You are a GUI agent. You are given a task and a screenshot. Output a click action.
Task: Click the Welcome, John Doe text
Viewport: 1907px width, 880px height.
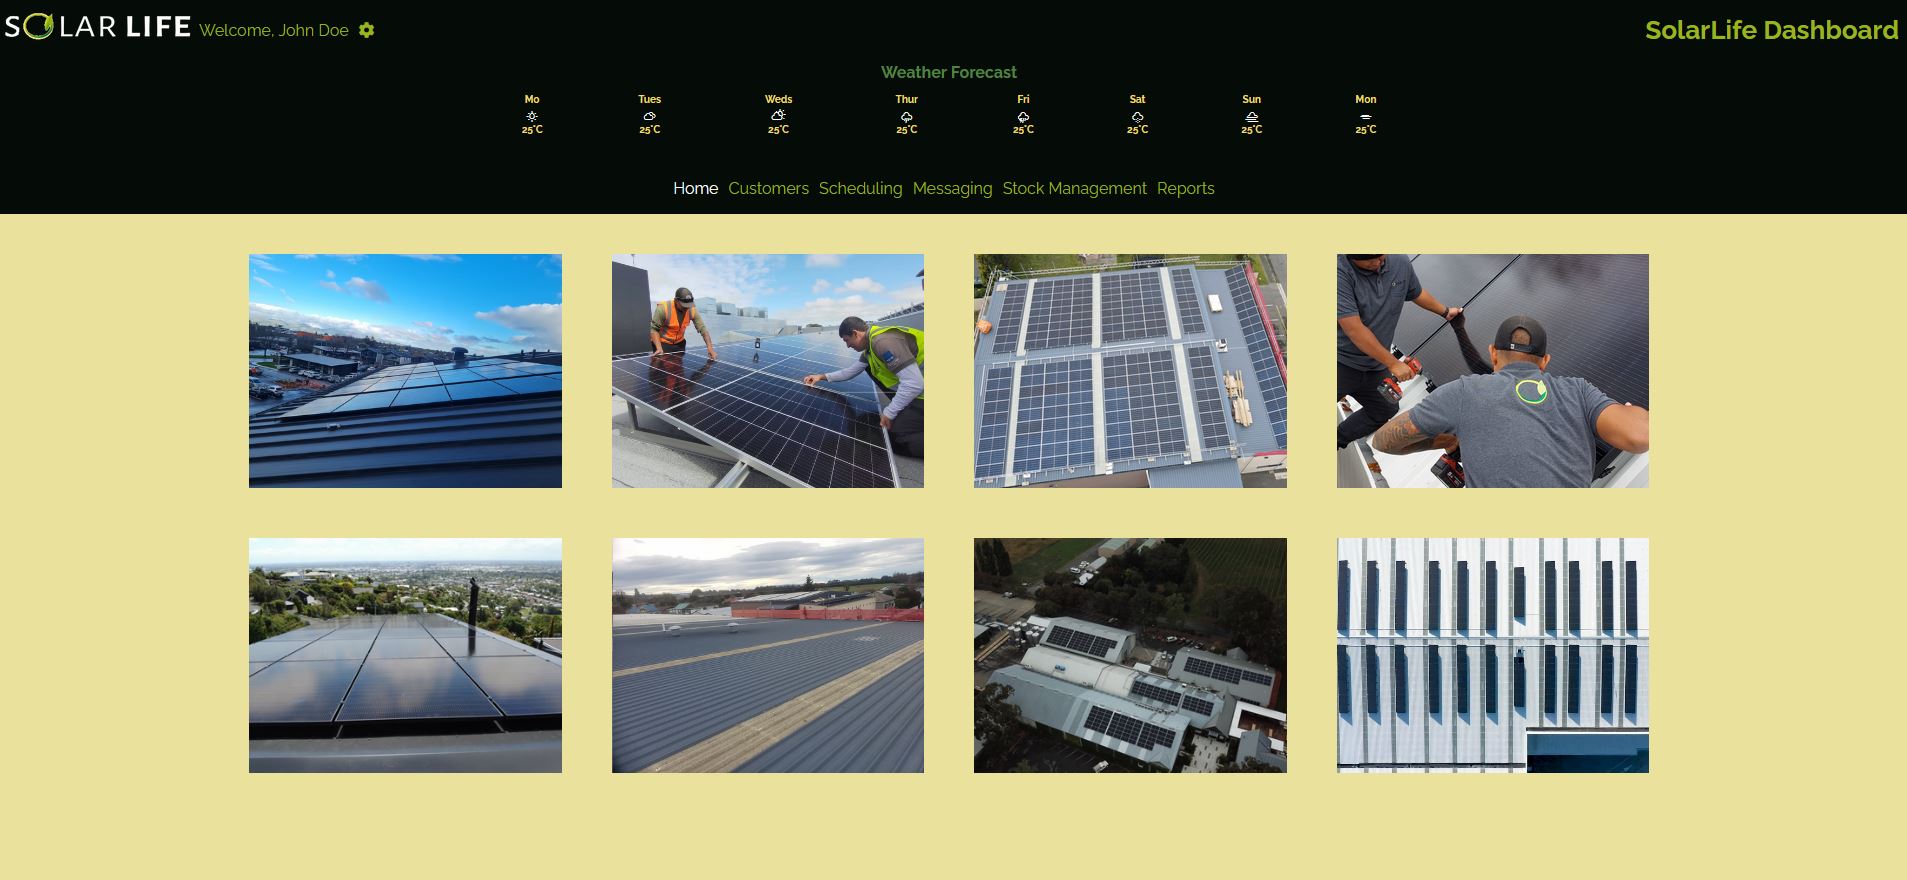[x=274, y=30]
